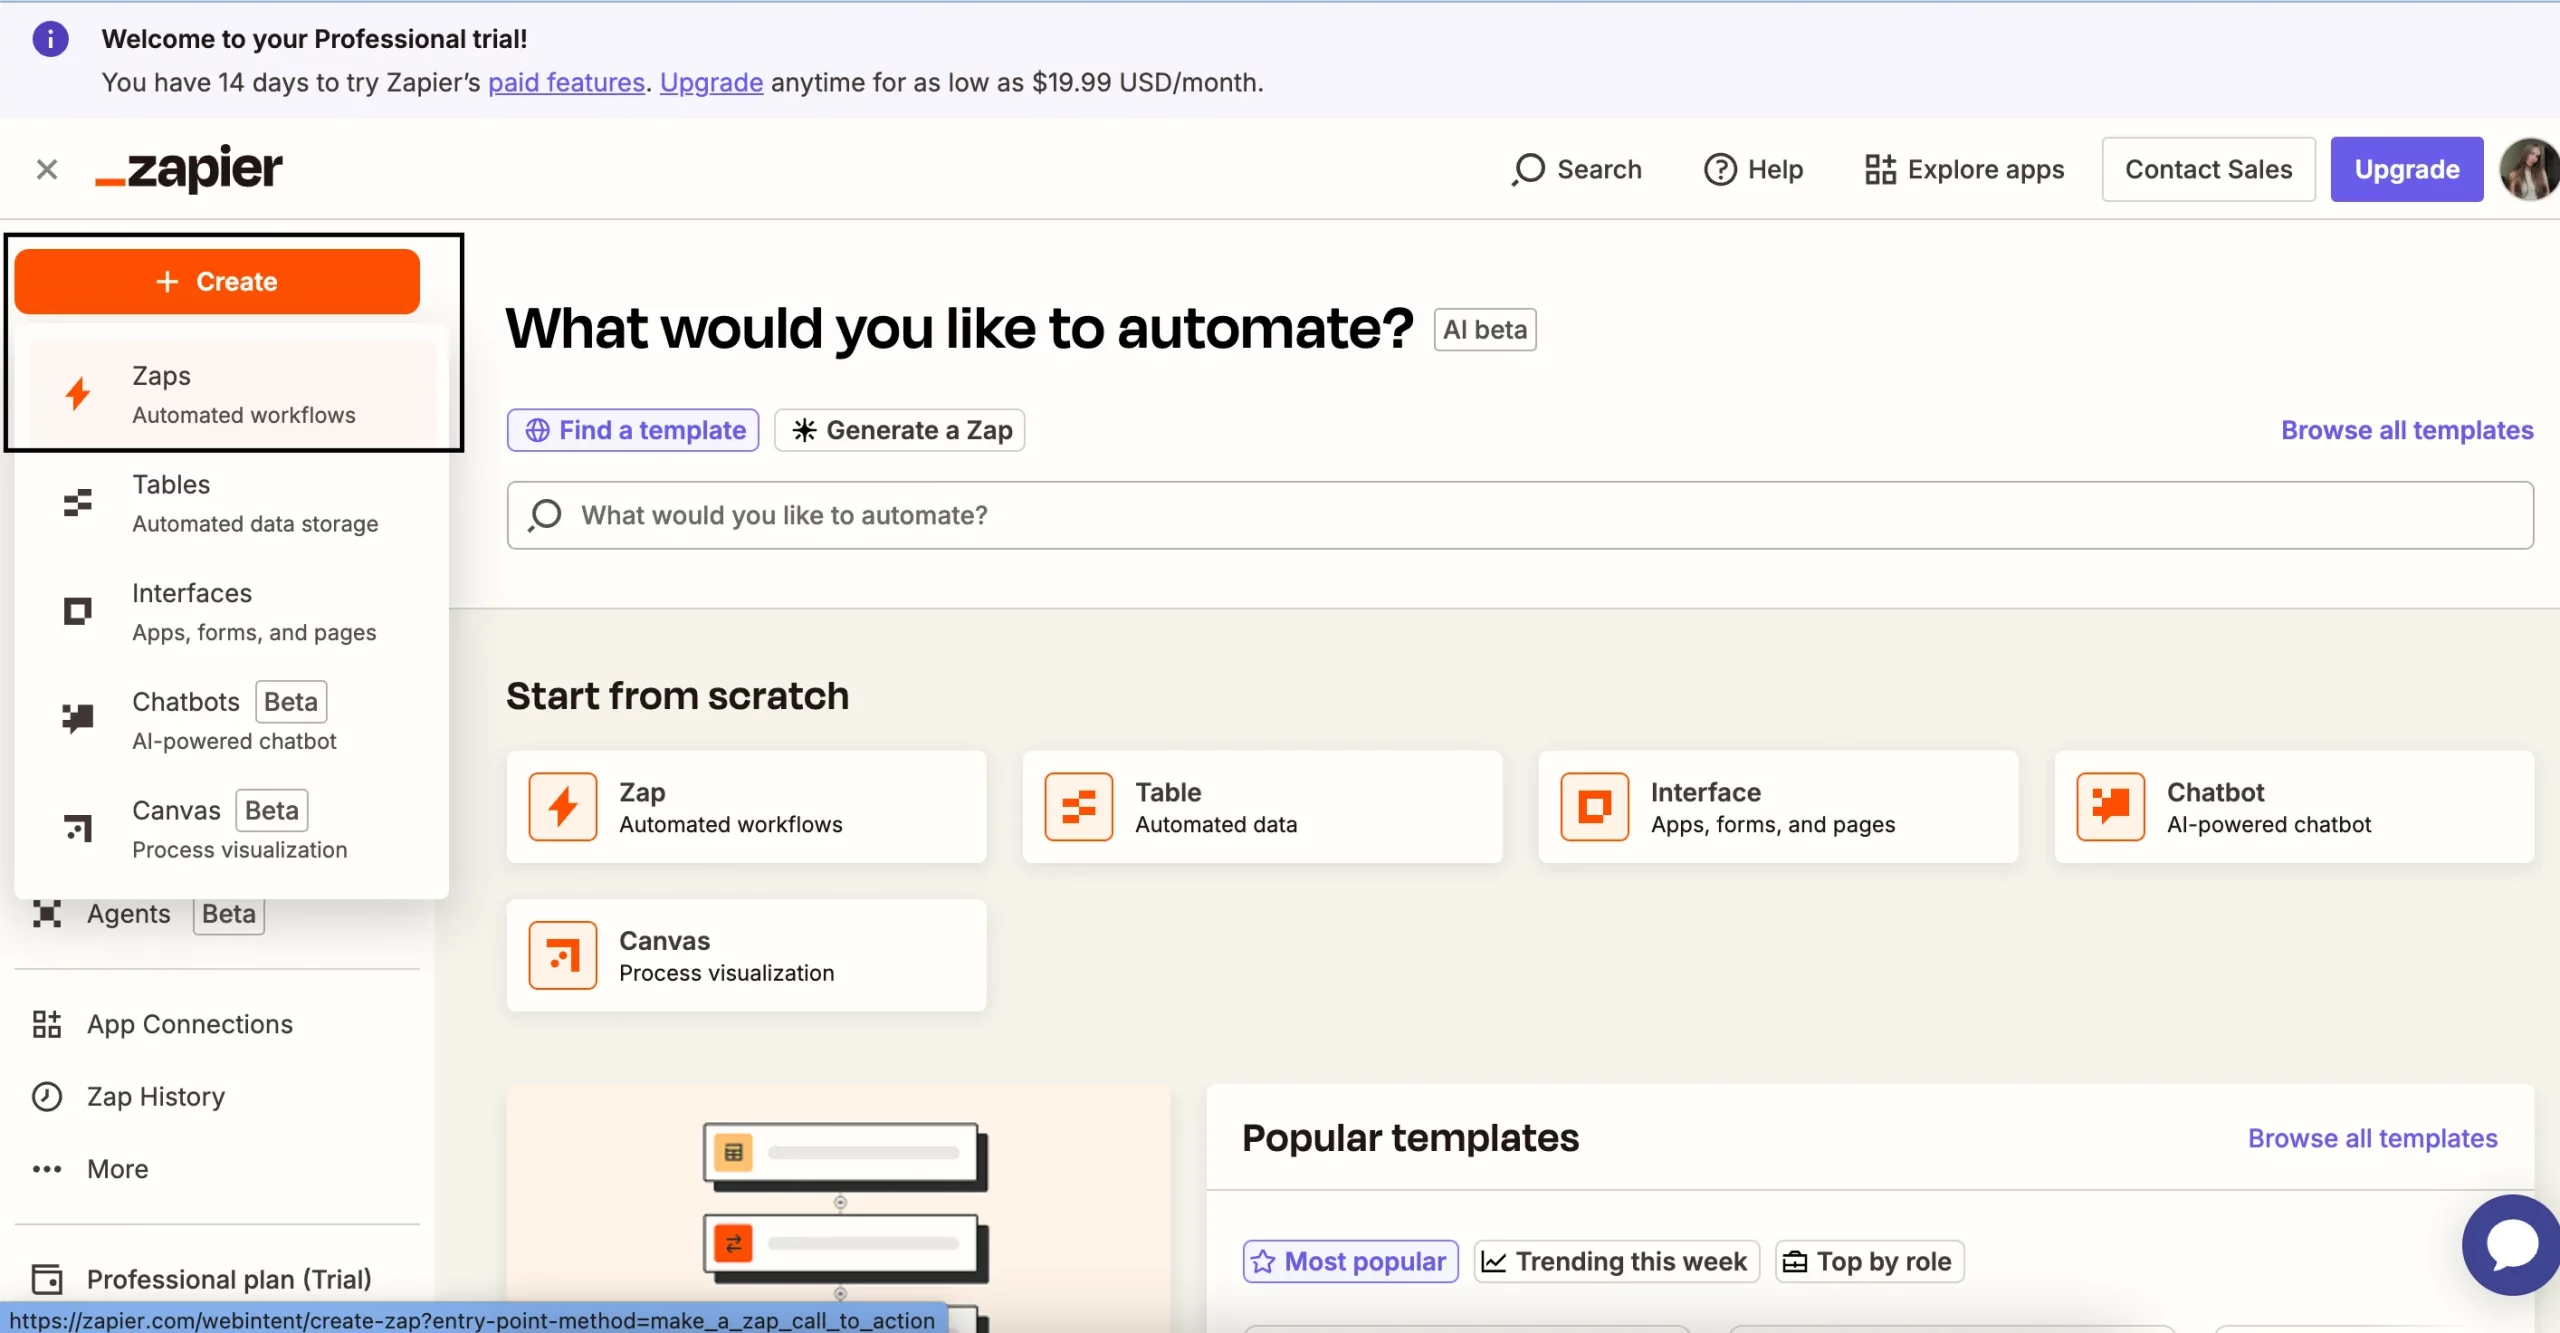Viewport: 2560px width, 1333px height.
Task: Click the Professional plan window icon
Action: click(x=47, y=1279)
